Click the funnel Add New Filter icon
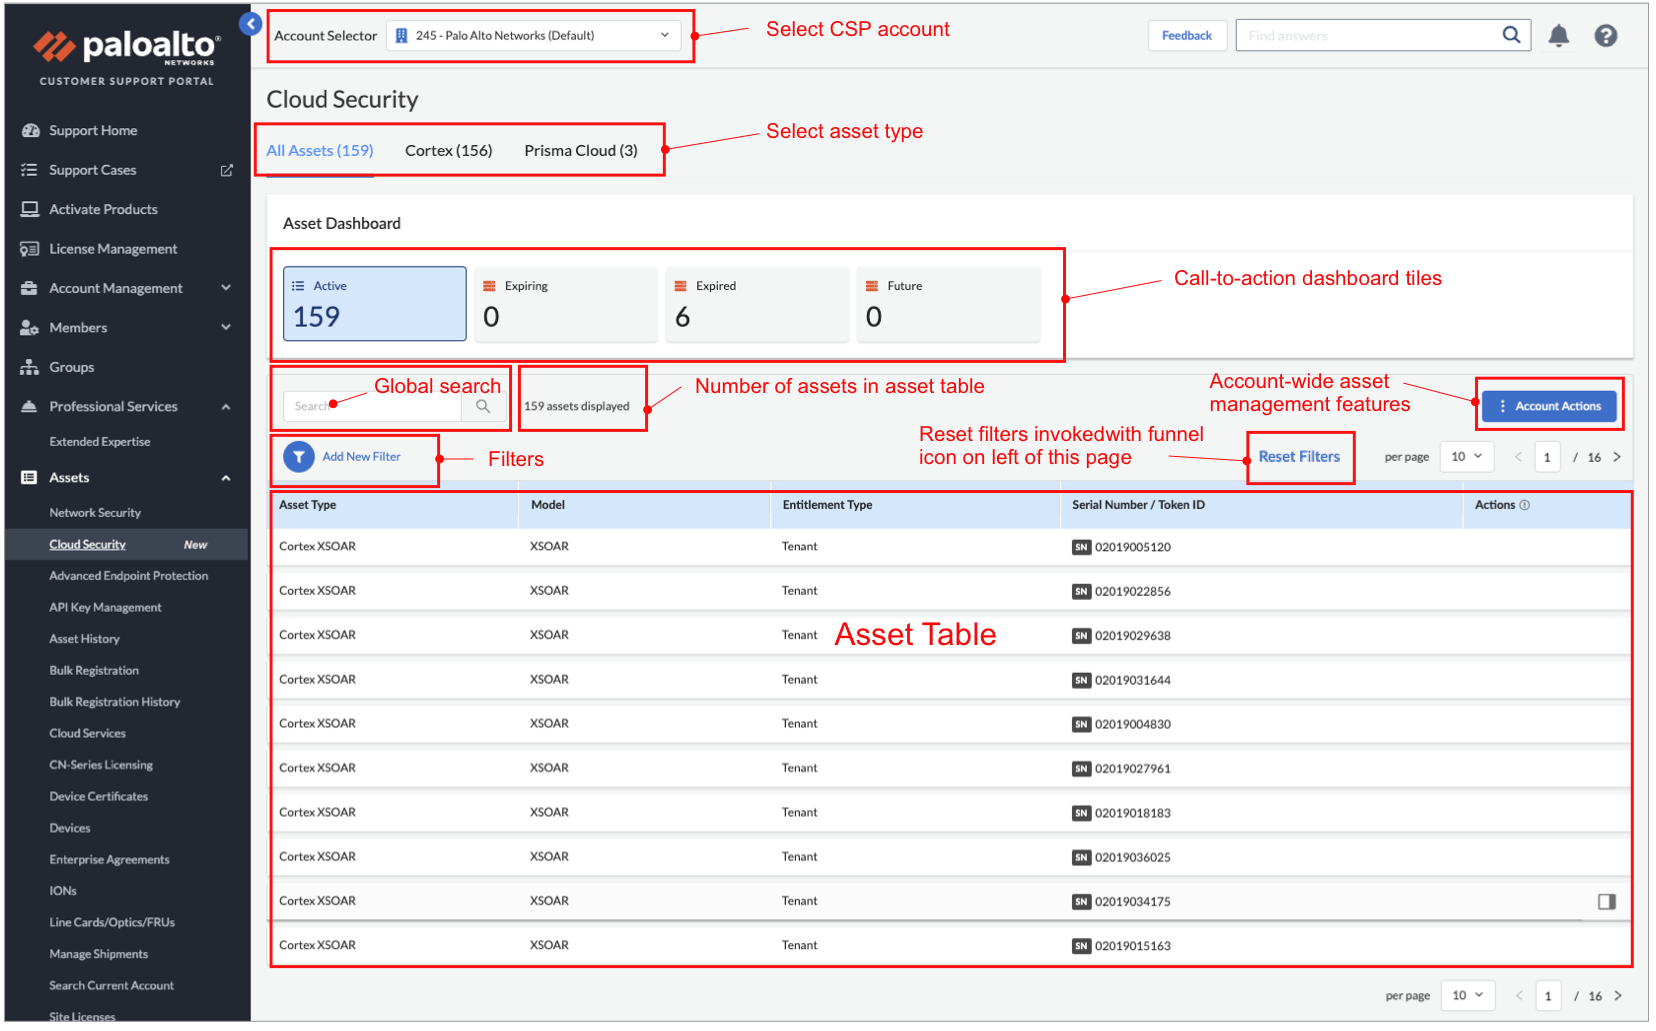This screenshot has width=1656, height=1031. tap(299, 457)
